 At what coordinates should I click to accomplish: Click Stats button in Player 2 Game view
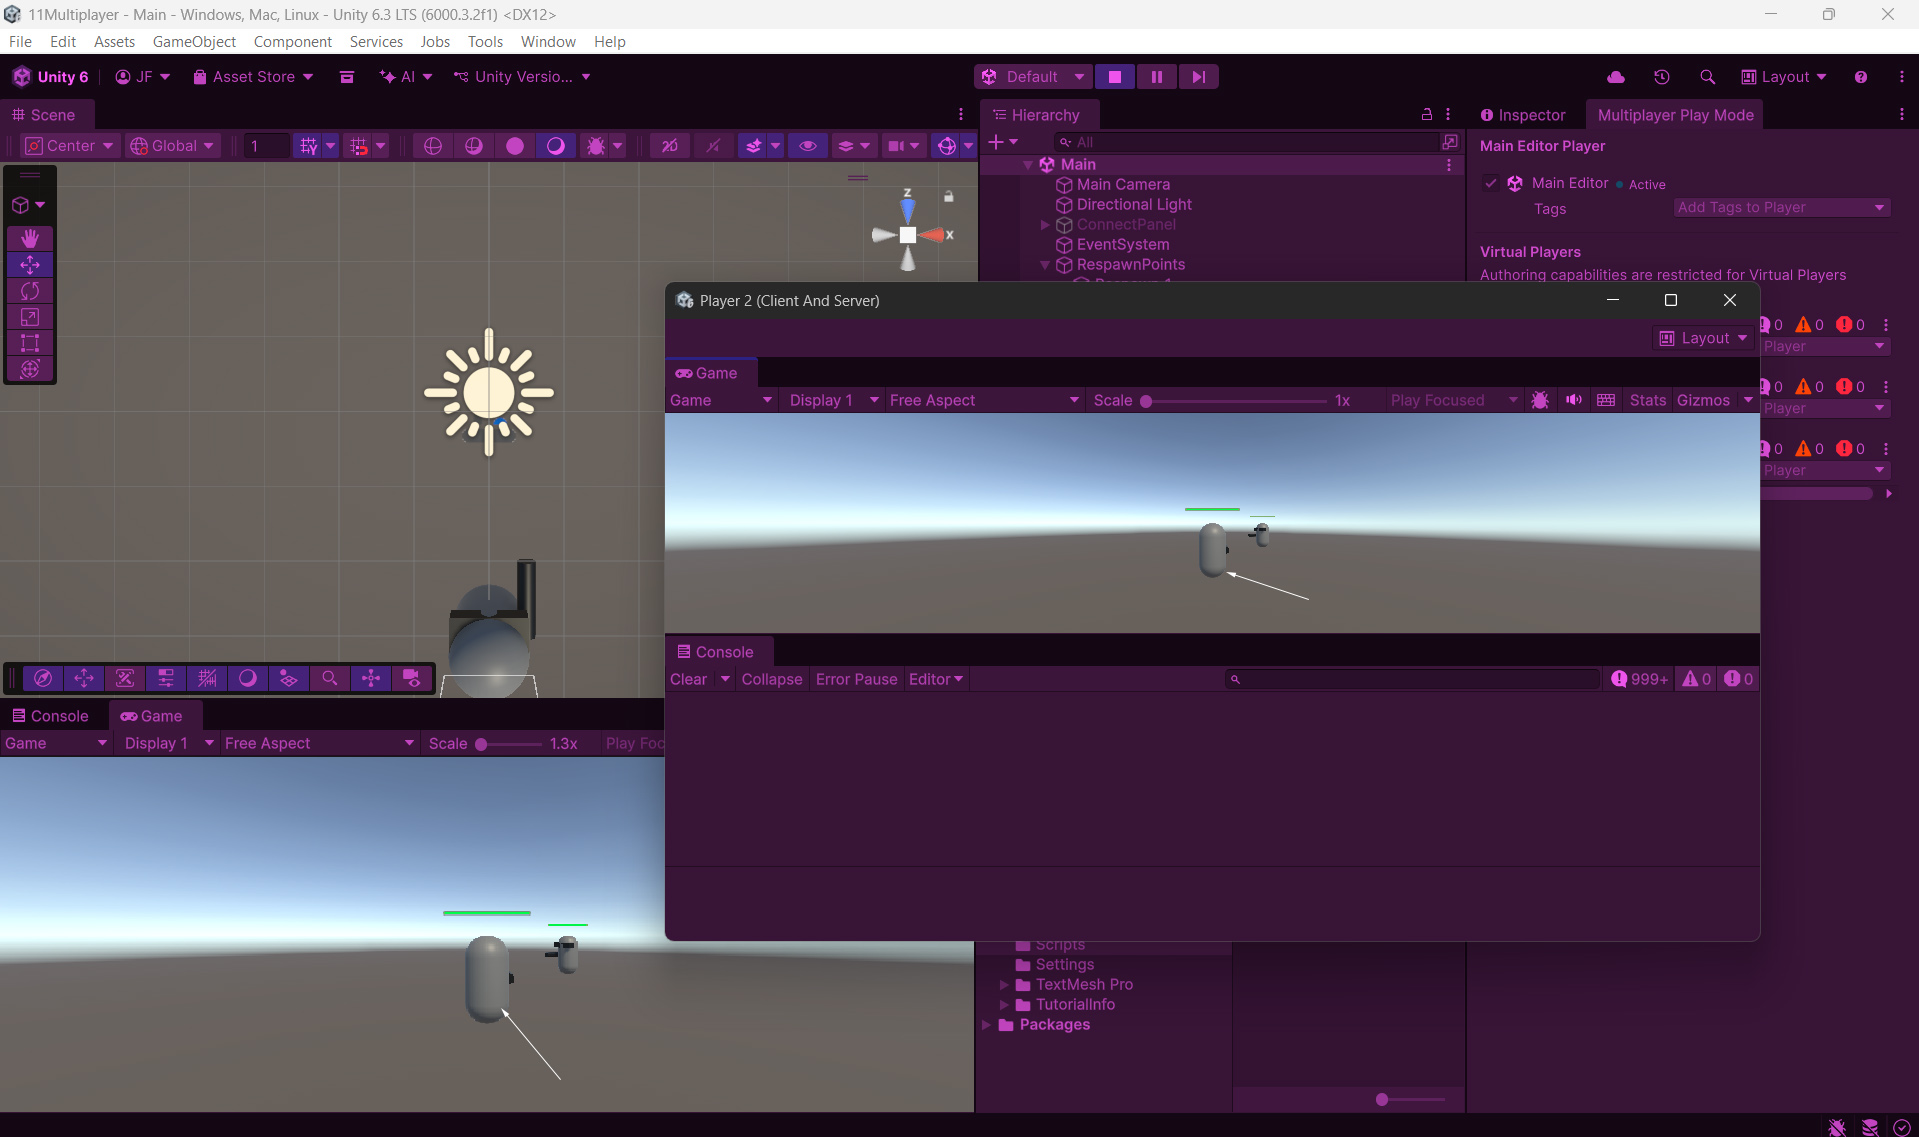click(1647, 400)
